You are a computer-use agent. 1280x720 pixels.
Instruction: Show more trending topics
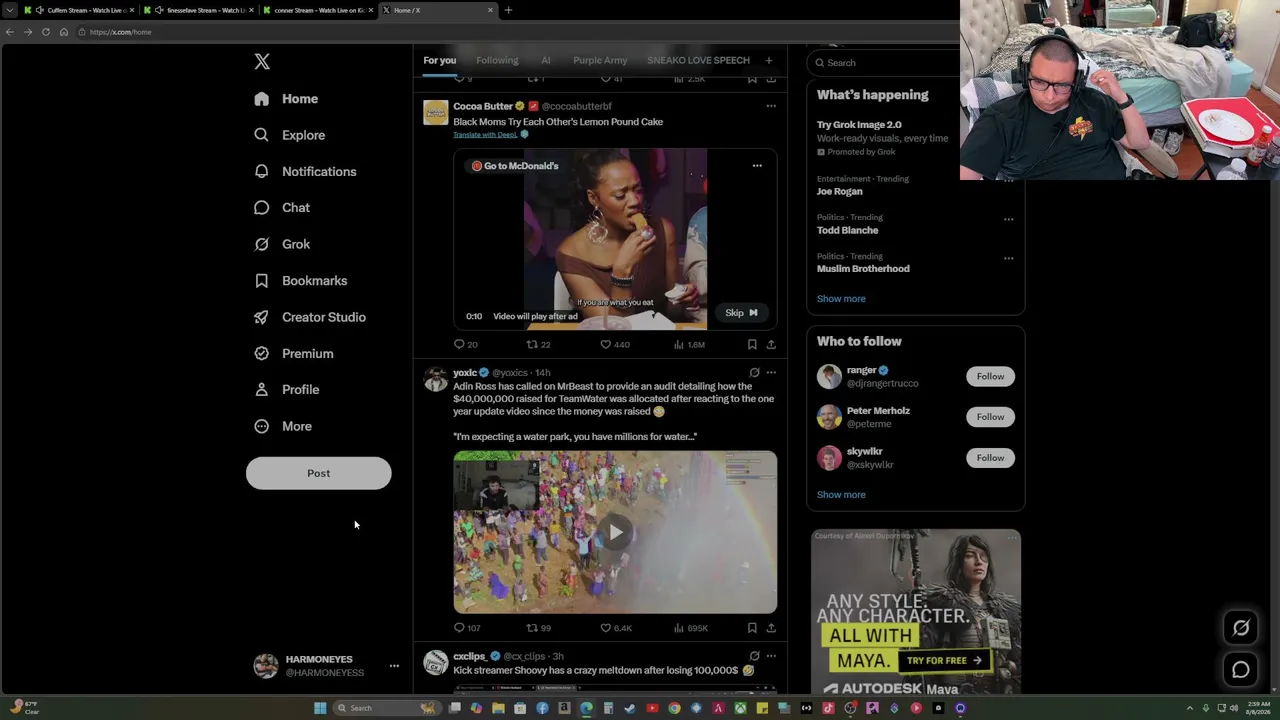[x=841, y=299]
